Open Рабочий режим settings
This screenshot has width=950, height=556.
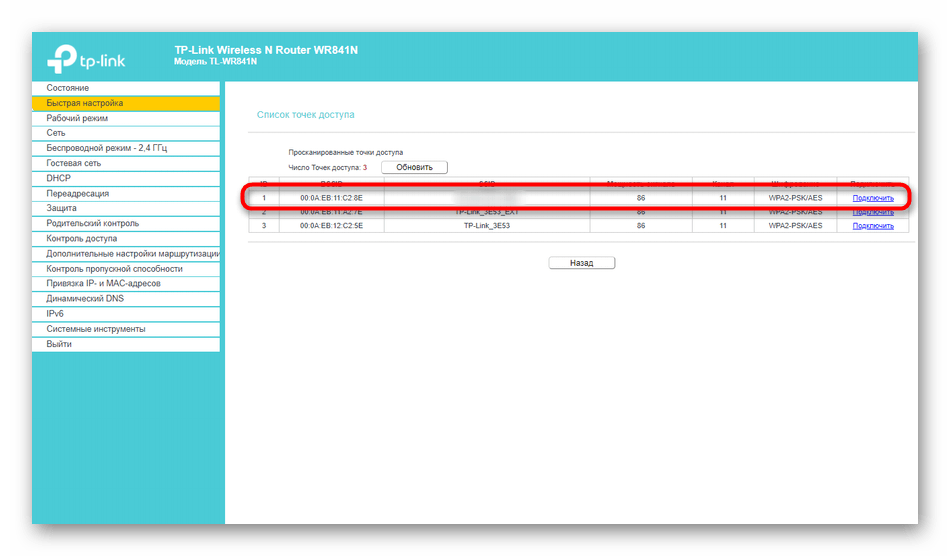pos(77,118)
